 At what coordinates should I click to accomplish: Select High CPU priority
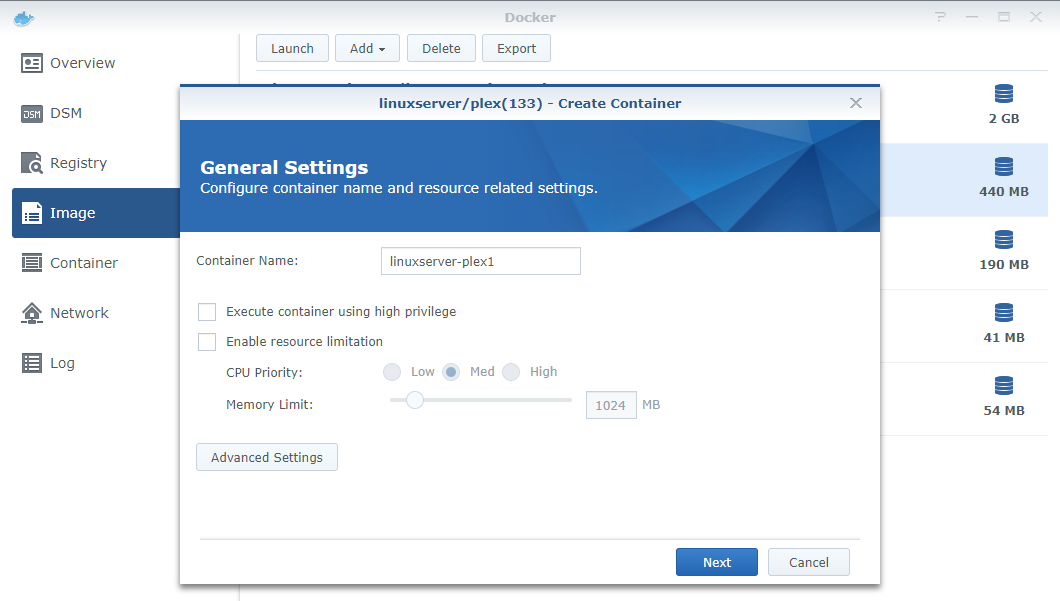coord(511,372)
